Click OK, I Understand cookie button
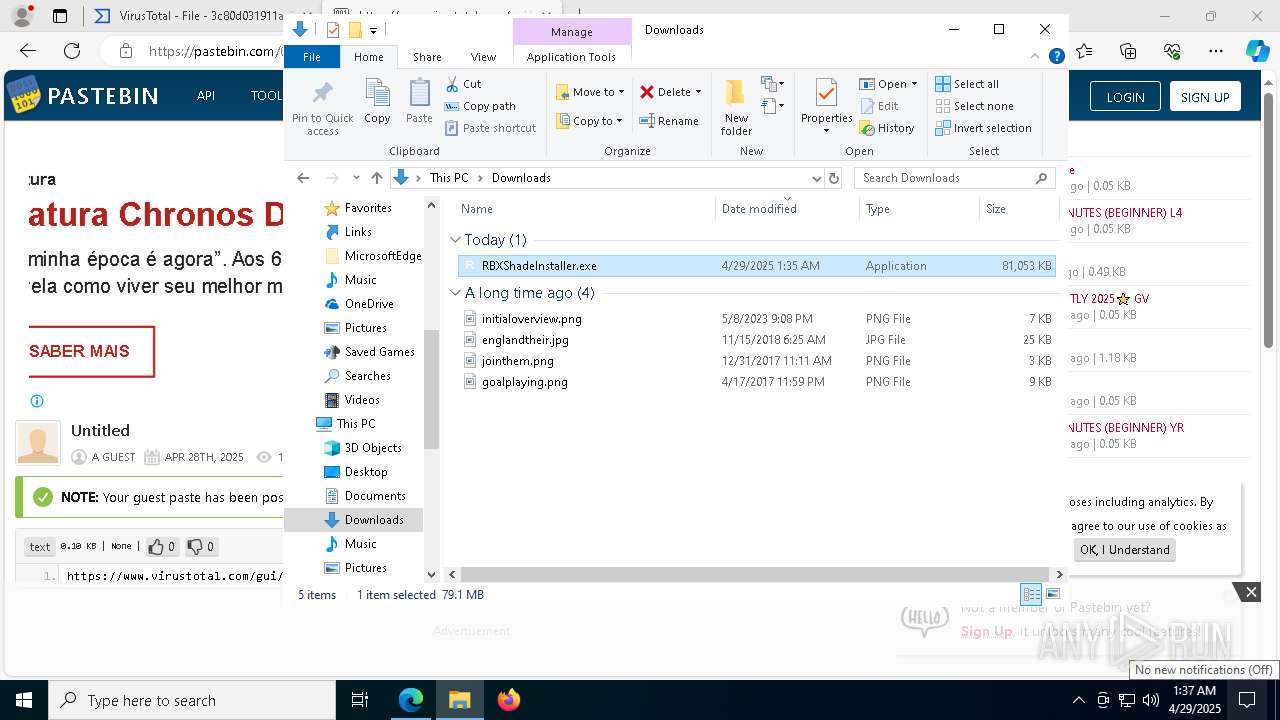1280x720 pixels. tap(1125, 550)
